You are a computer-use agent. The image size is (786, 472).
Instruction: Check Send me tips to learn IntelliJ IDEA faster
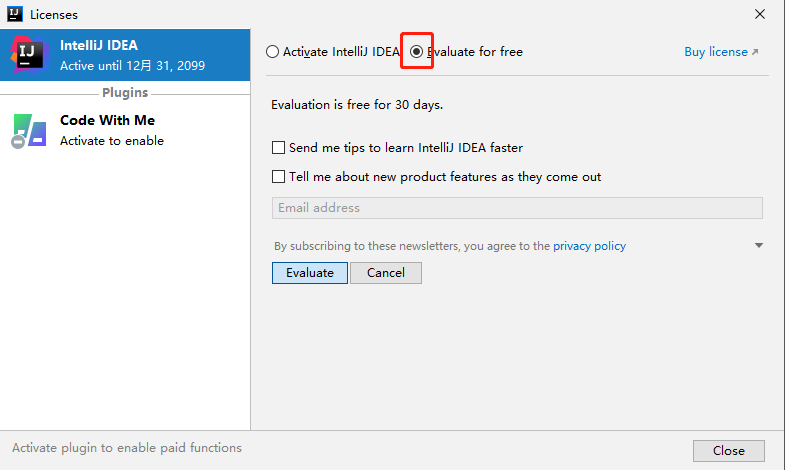[x=278, y=147]
